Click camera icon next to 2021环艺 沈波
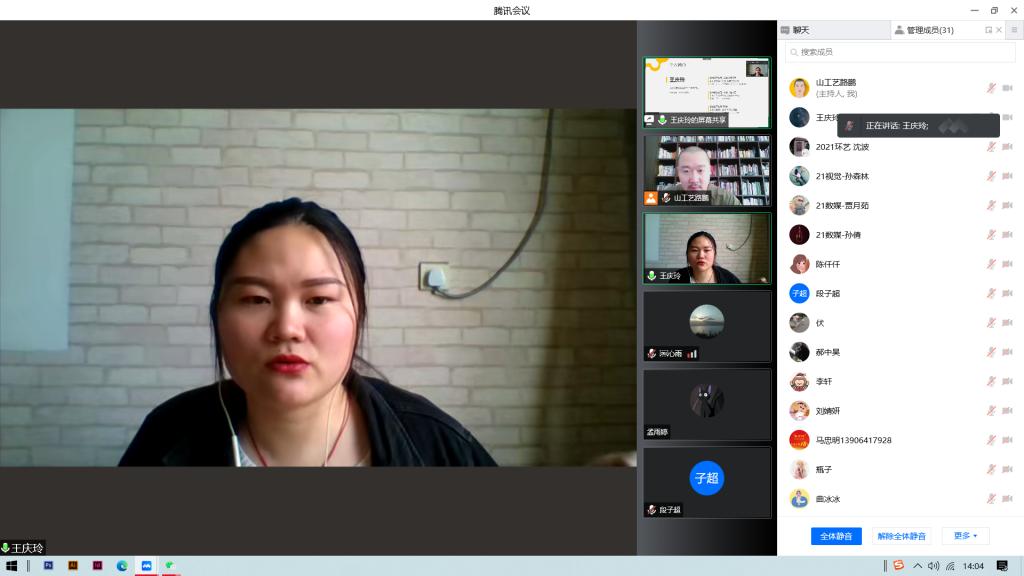Screen dimensions: 1024x576 pos(1007,147)
